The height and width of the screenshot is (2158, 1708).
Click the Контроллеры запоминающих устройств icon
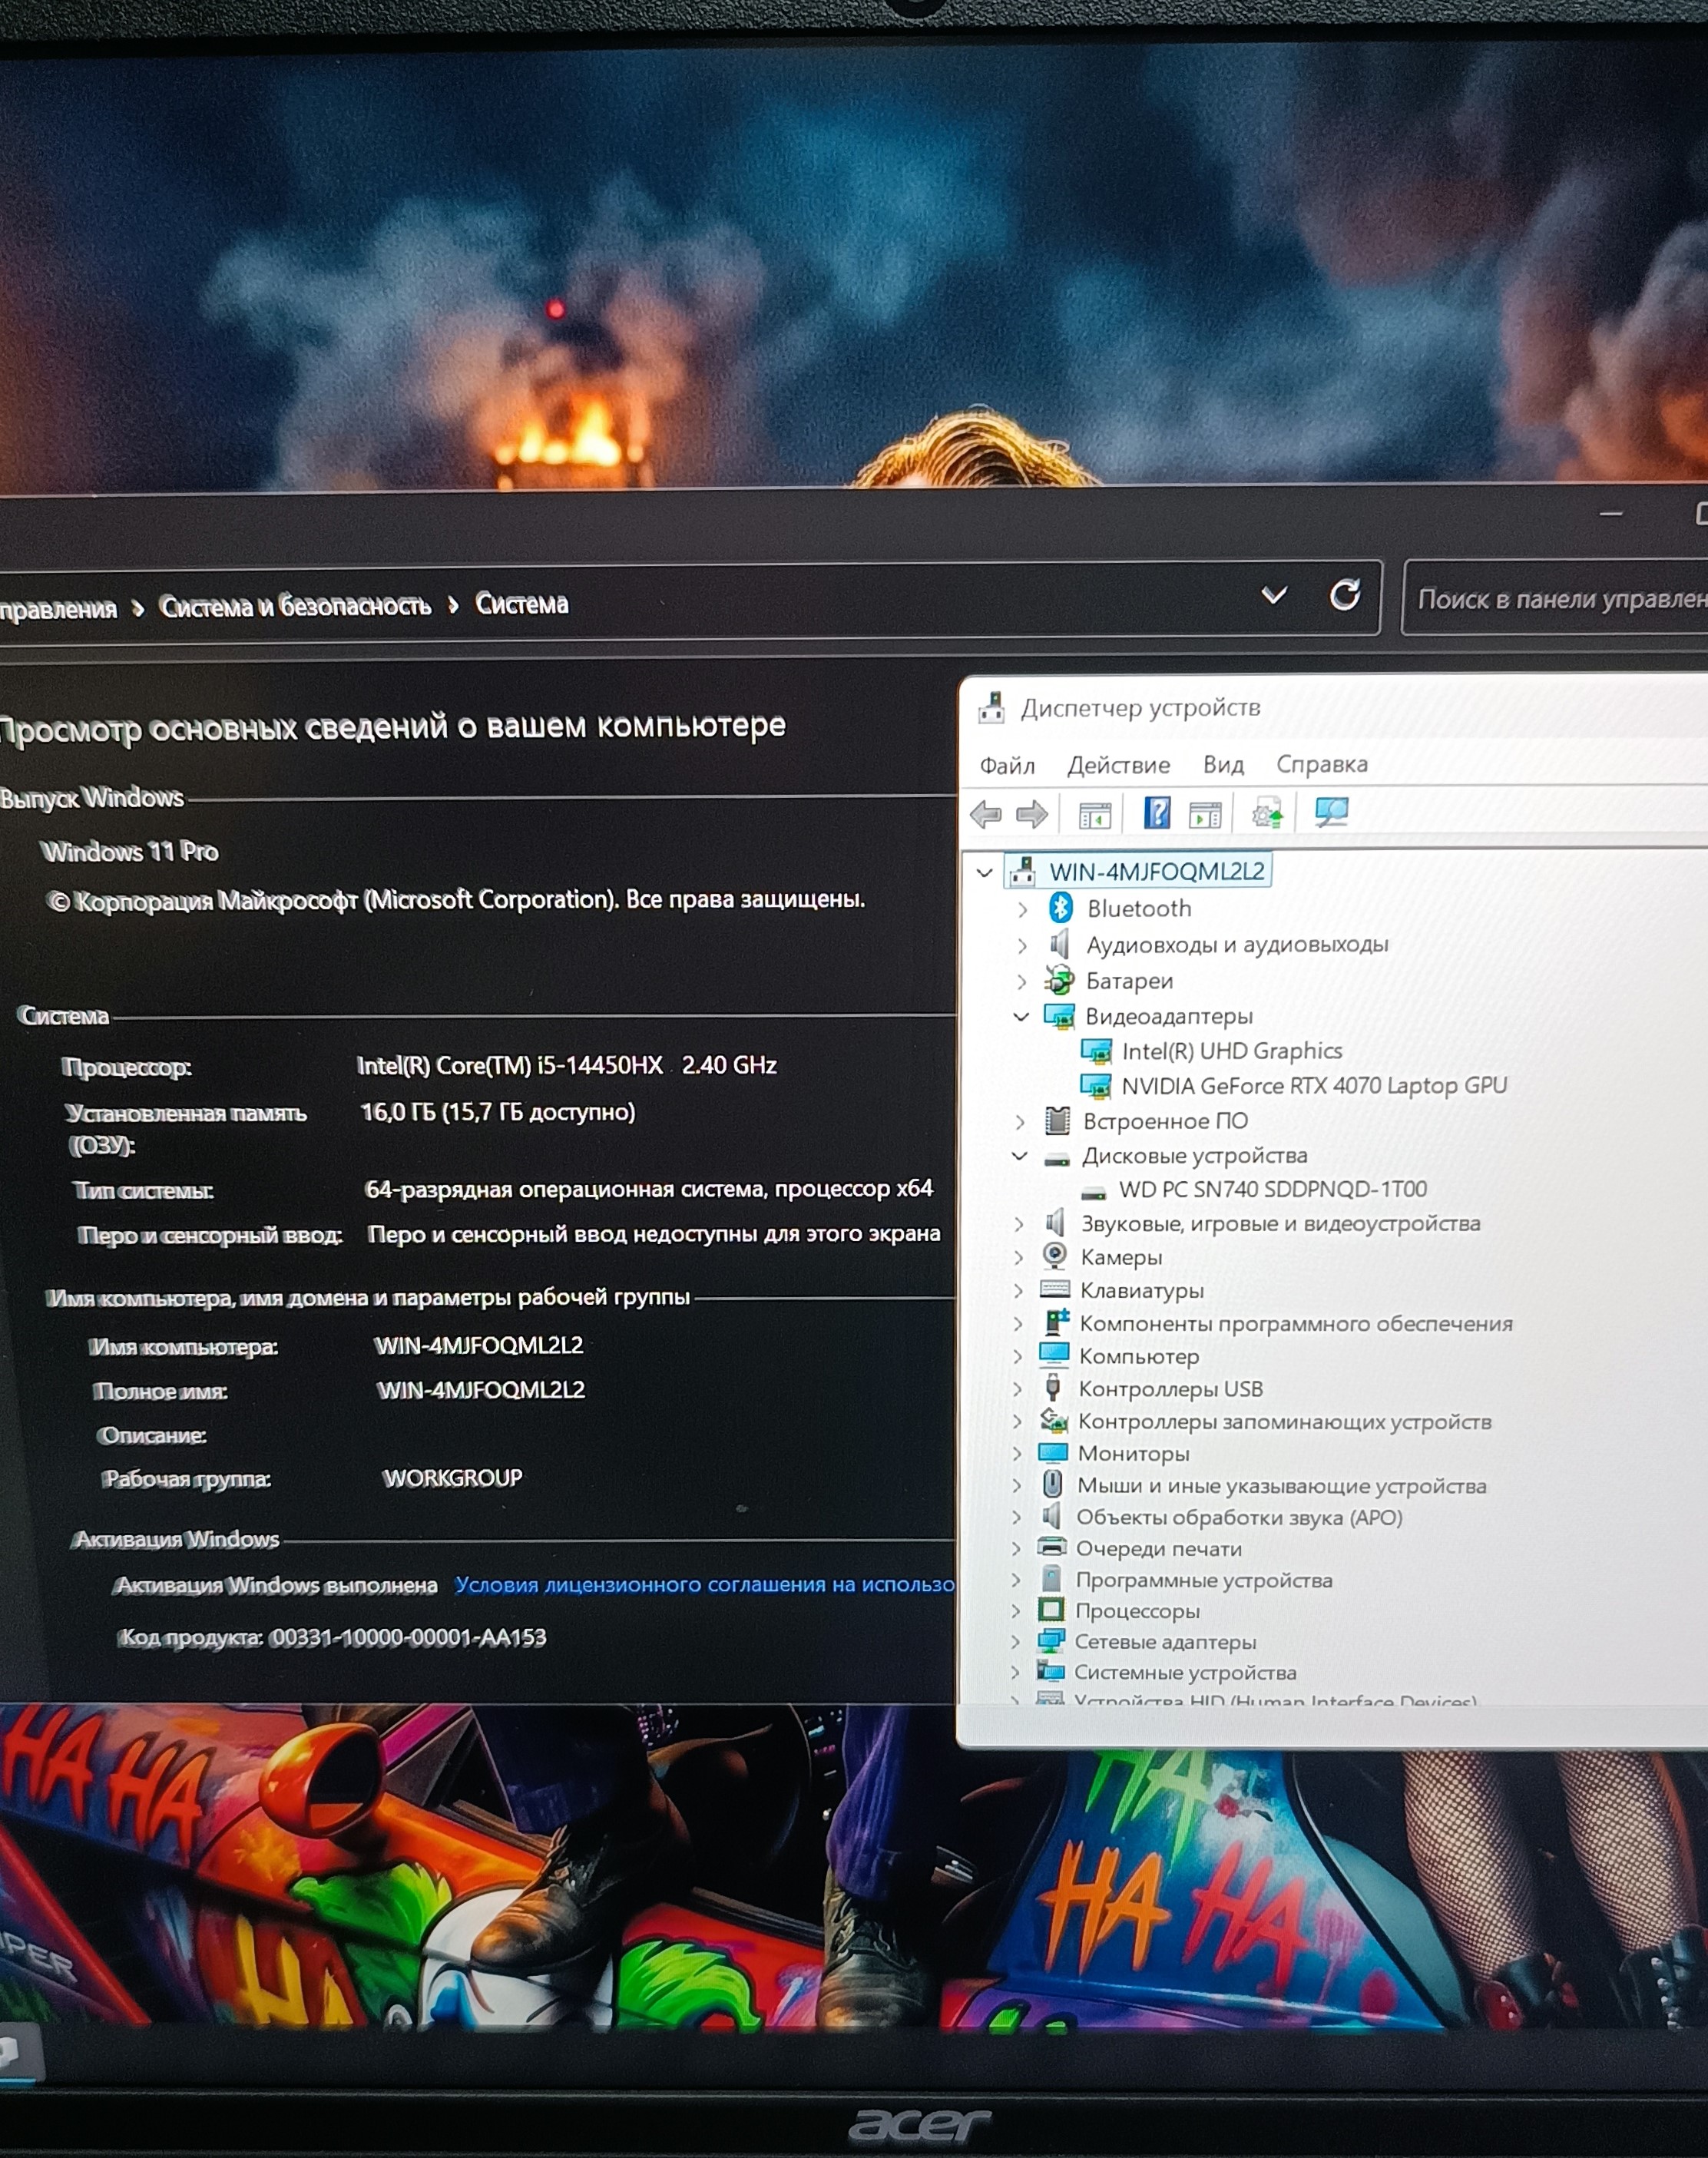tap(1054, 1420)
